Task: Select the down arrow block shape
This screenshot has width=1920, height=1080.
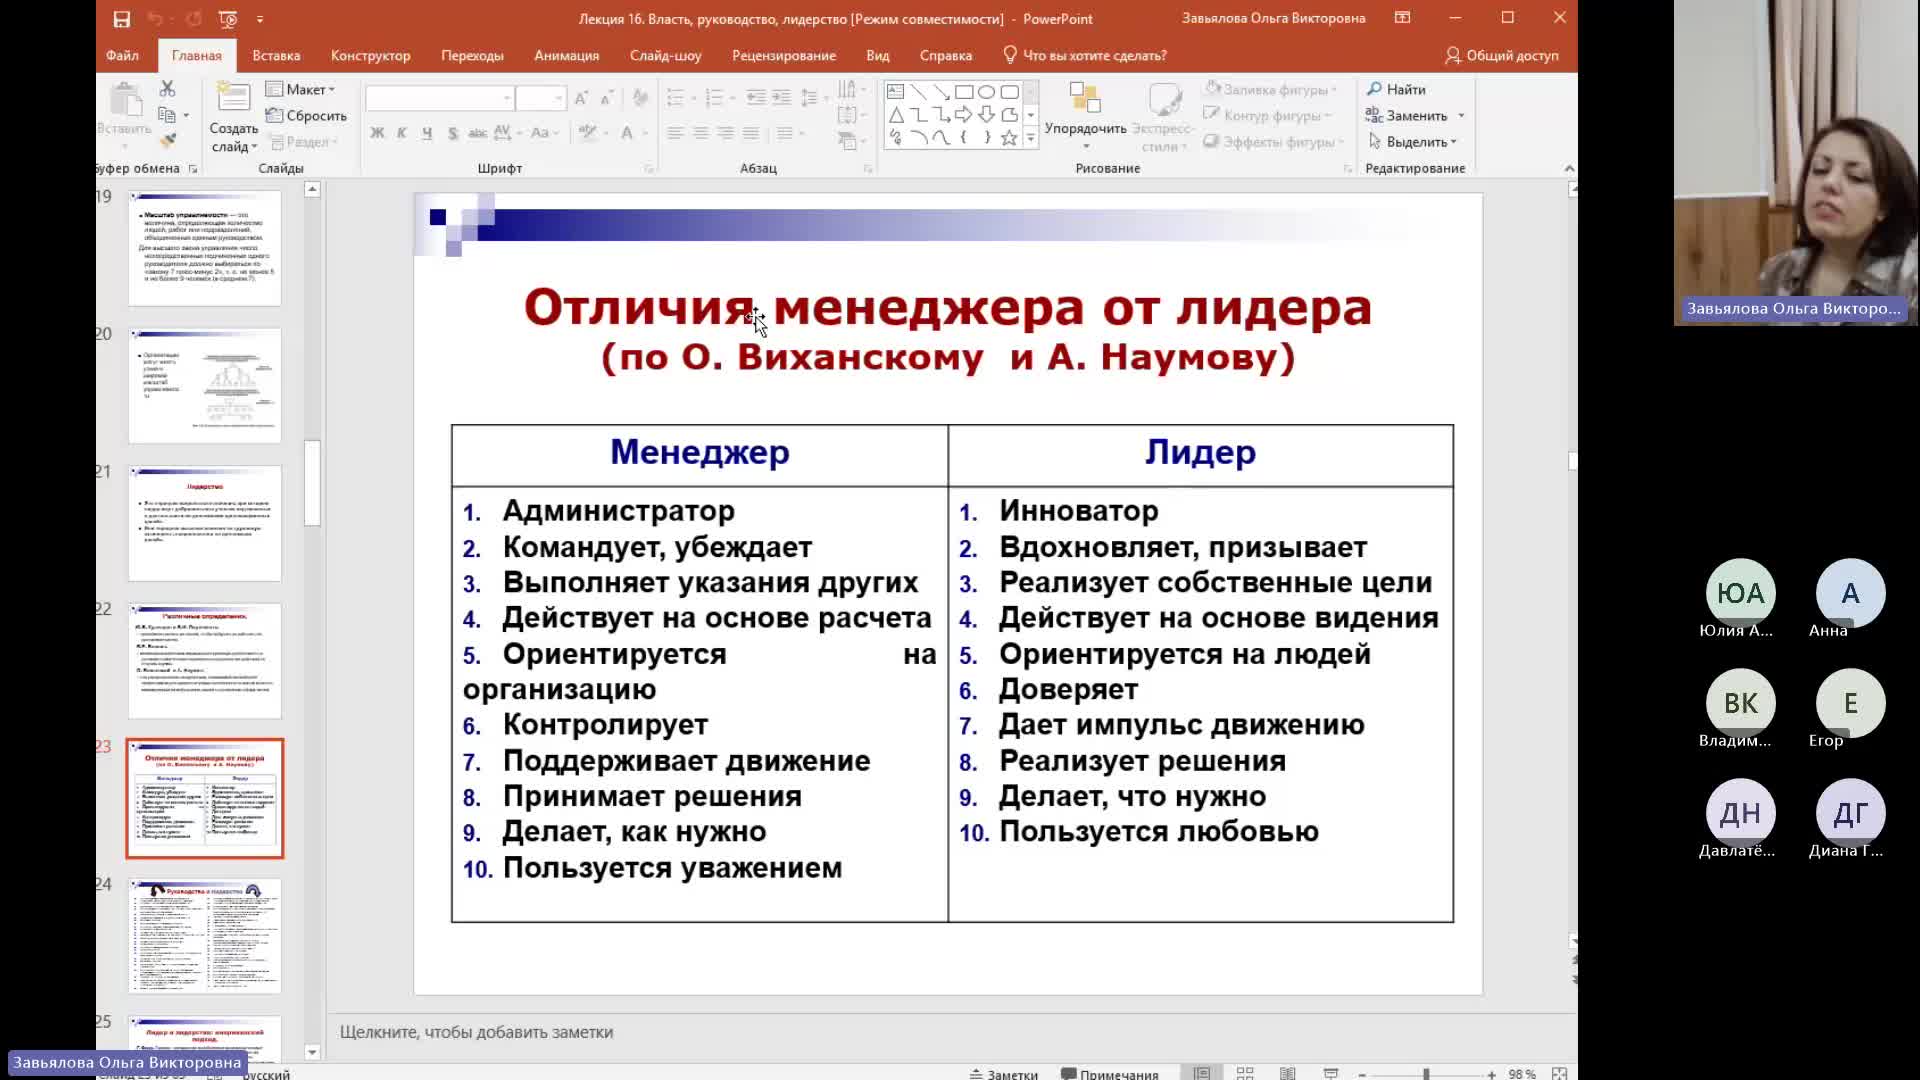Action: [x=987, y=114]
